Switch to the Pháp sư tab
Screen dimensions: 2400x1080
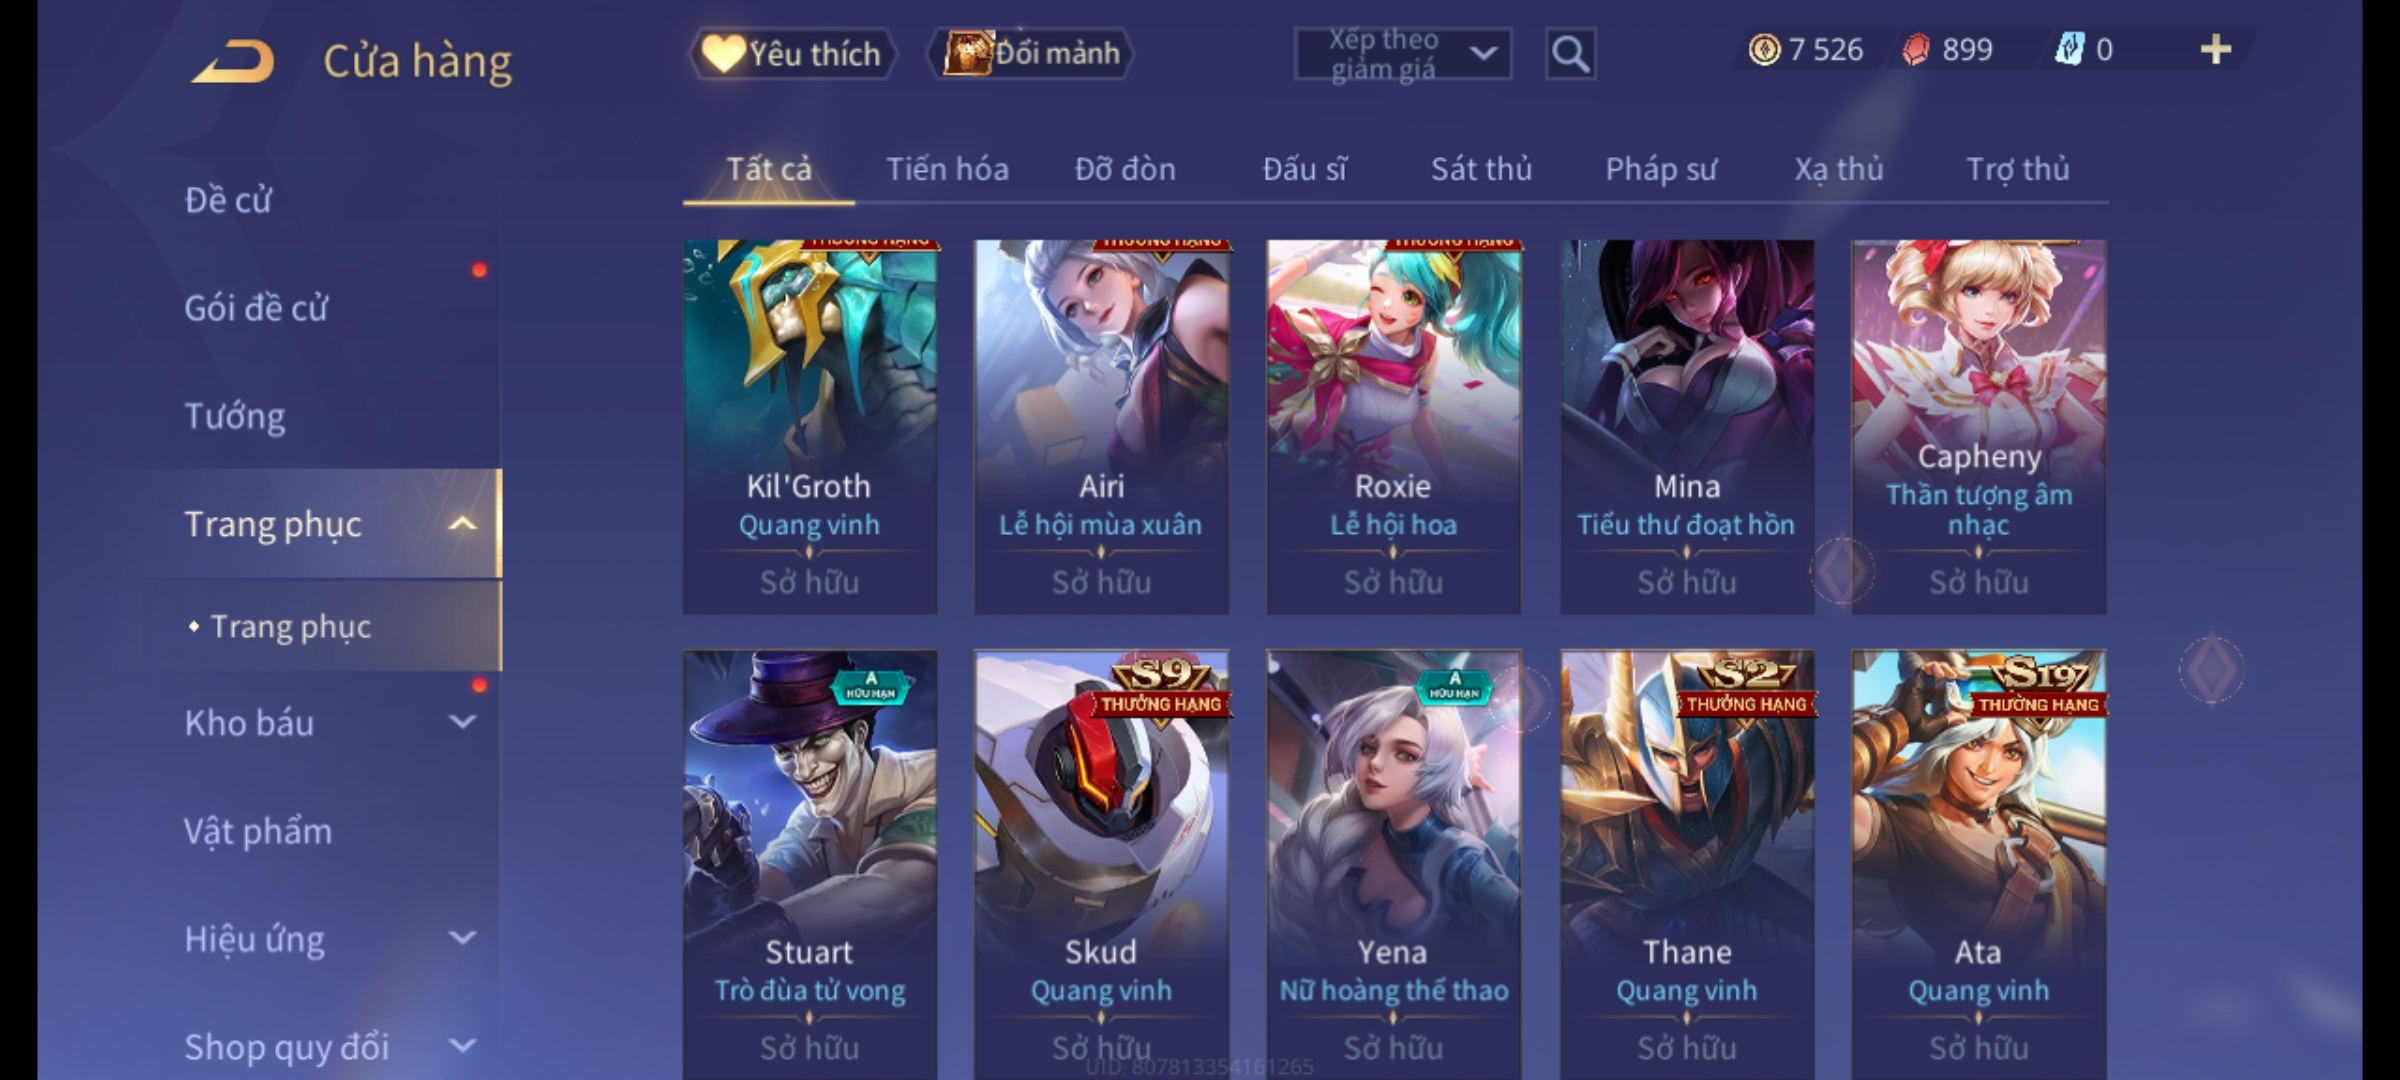(x=1660, y=169)
